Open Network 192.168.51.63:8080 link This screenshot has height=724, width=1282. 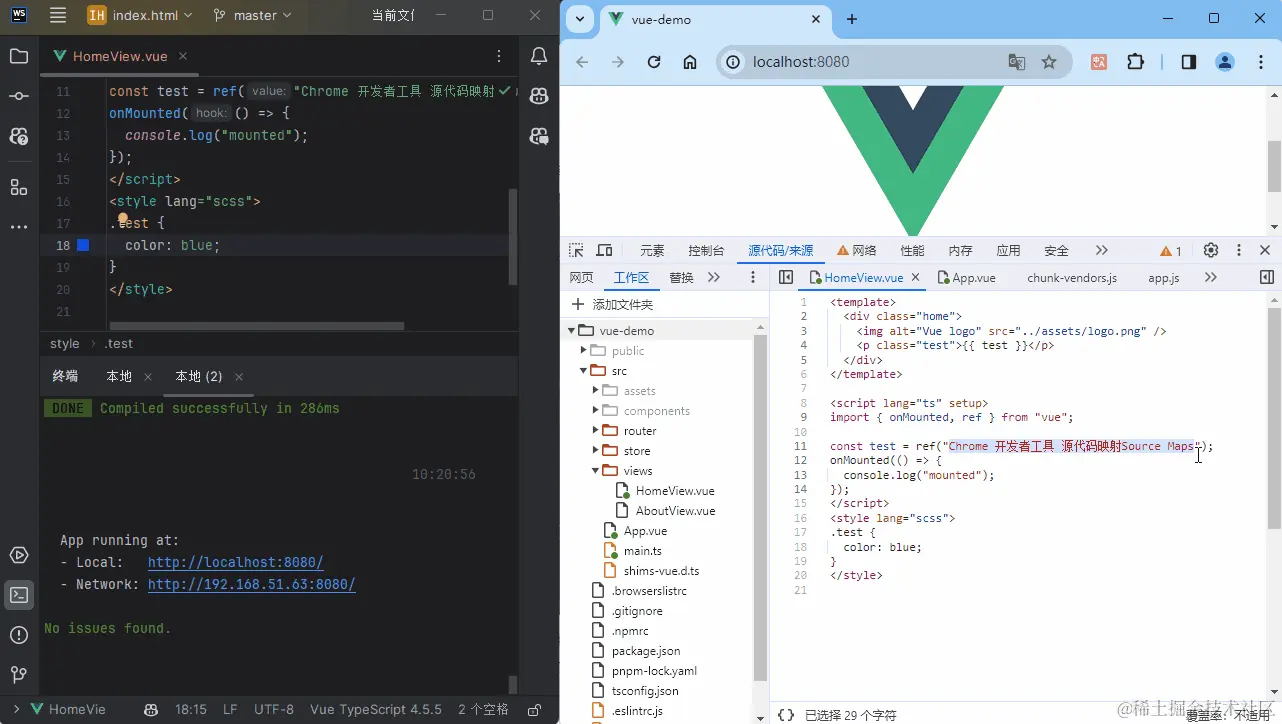252,584
